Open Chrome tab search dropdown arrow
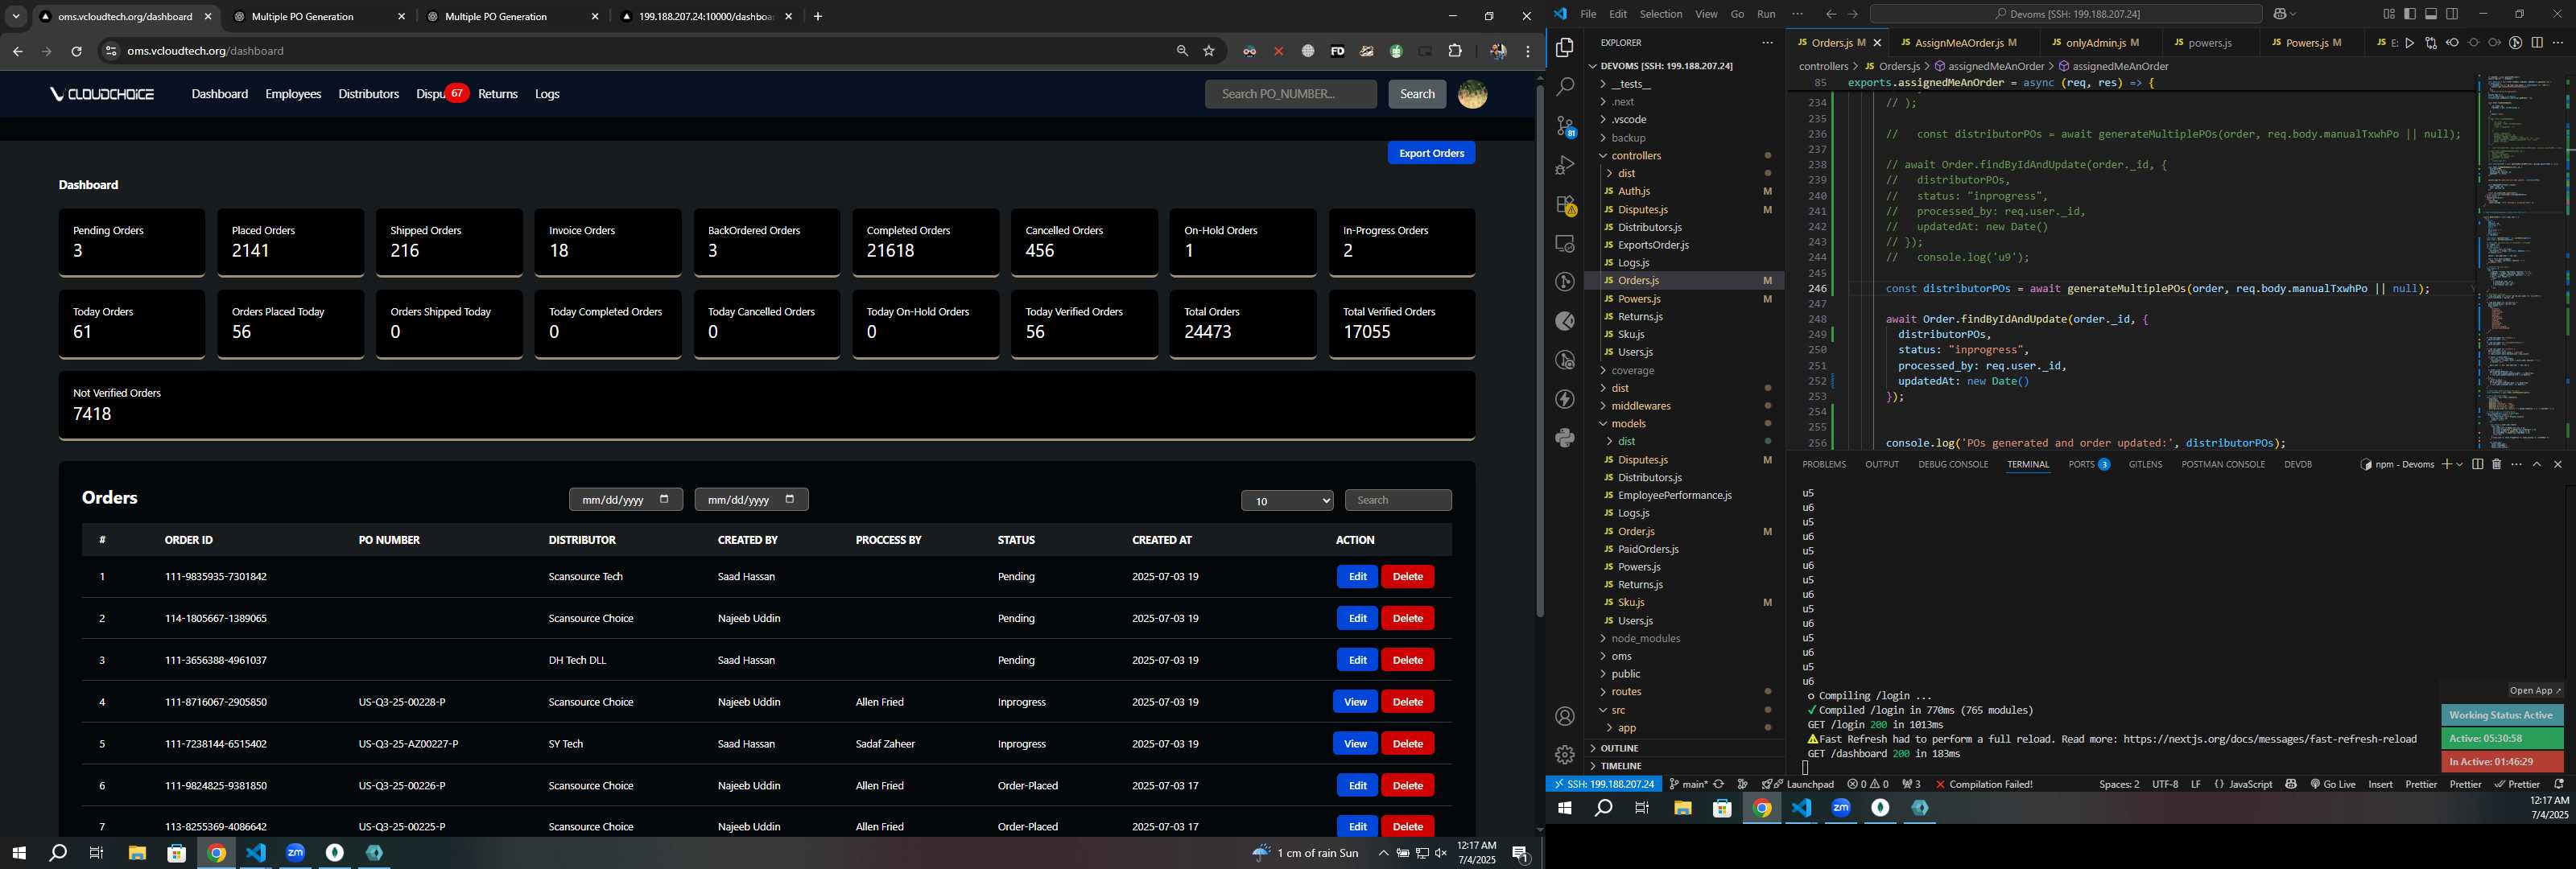 [16, 16]
